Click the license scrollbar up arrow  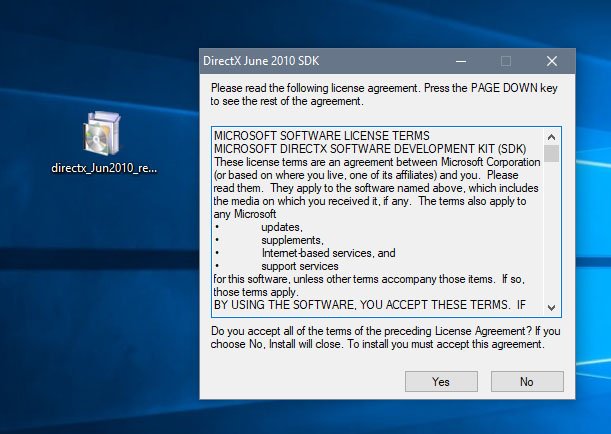click(x=551, y=137)
